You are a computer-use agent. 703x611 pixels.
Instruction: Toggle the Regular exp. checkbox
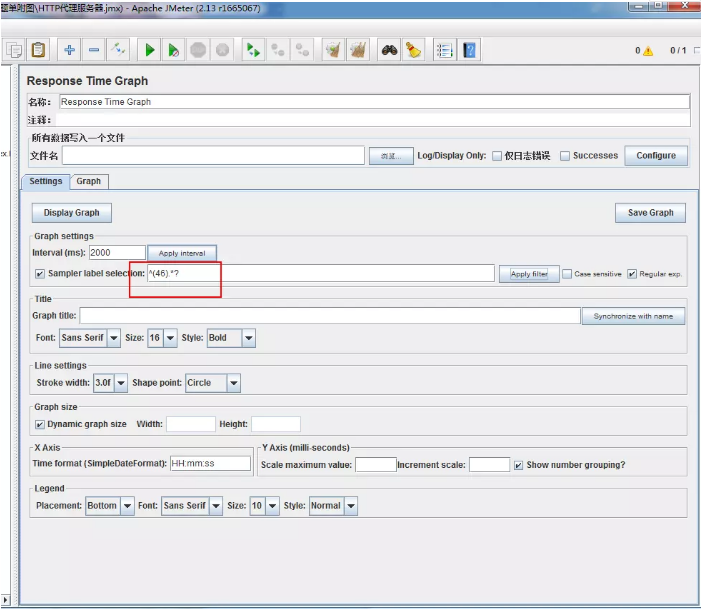[x=632, y=274]
